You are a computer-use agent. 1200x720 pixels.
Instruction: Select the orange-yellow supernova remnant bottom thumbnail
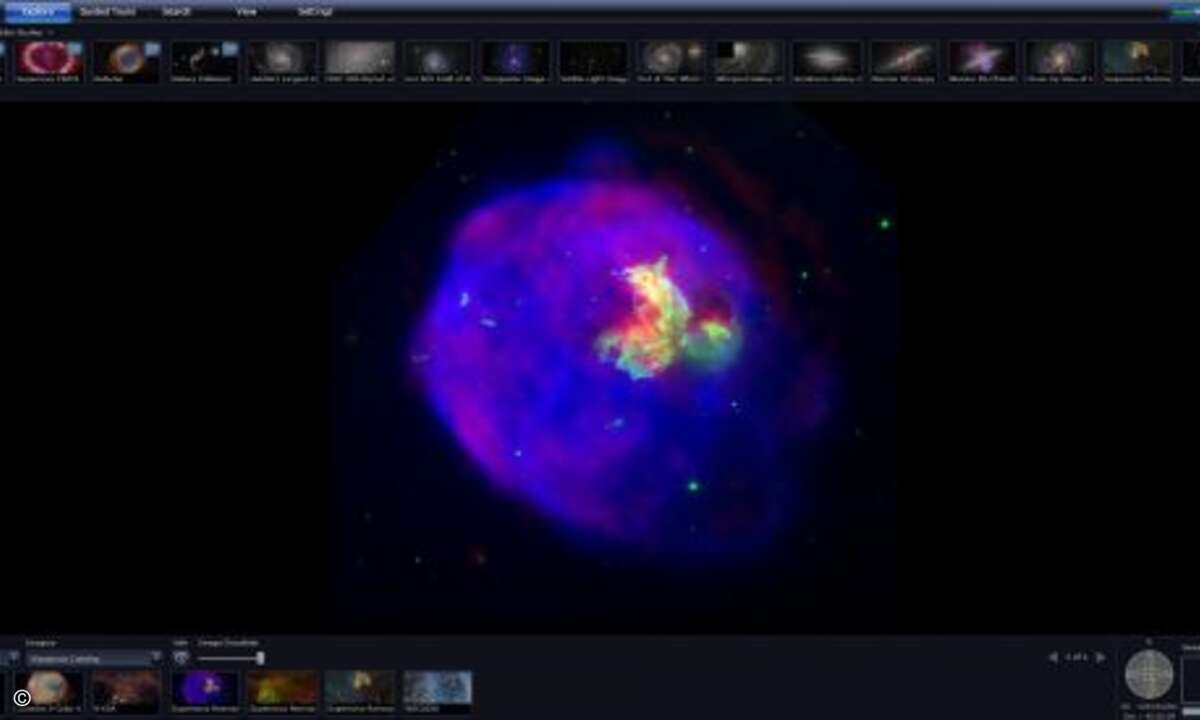click(282, 691)
